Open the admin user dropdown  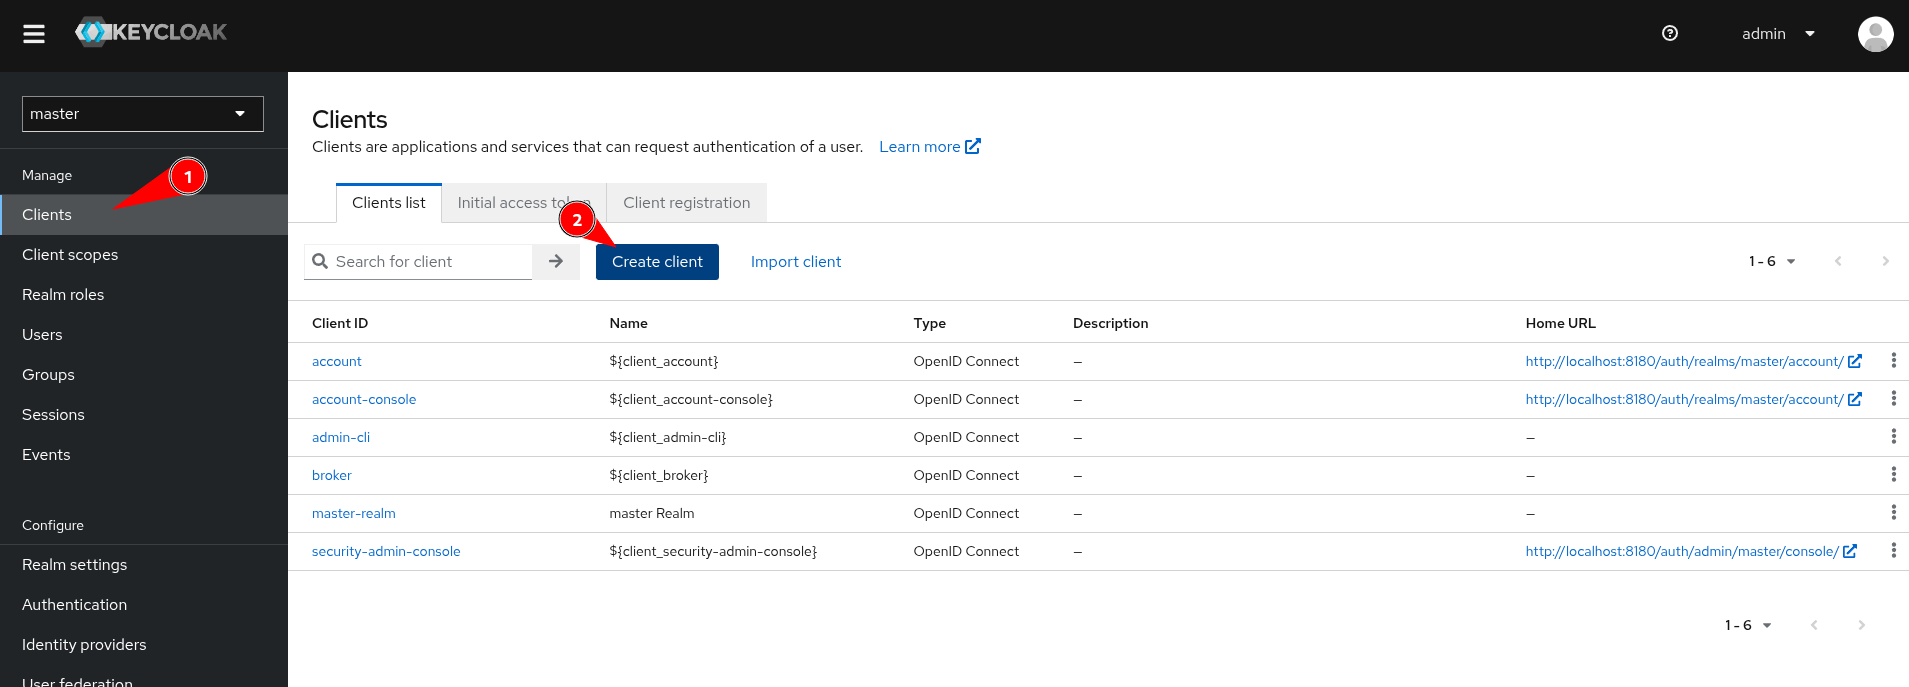(x=1778, y=34)
